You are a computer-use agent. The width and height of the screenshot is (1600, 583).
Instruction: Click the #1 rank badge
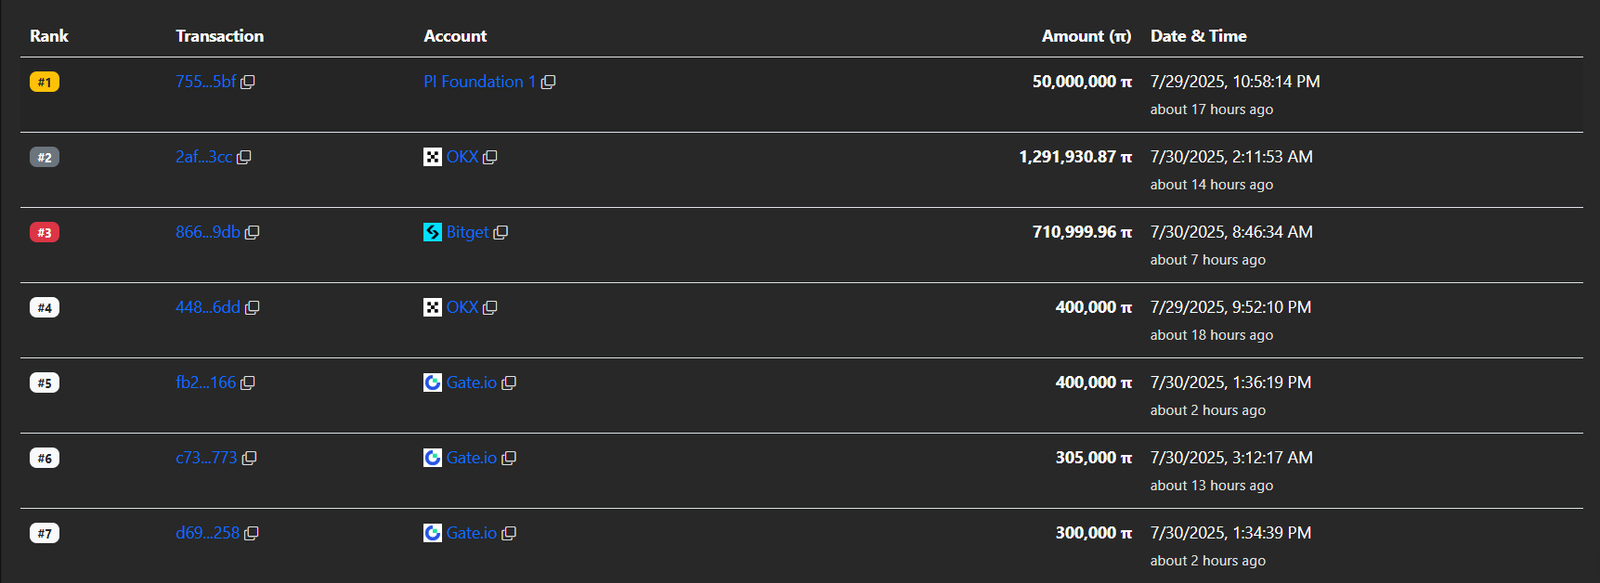tap(44, 82)
